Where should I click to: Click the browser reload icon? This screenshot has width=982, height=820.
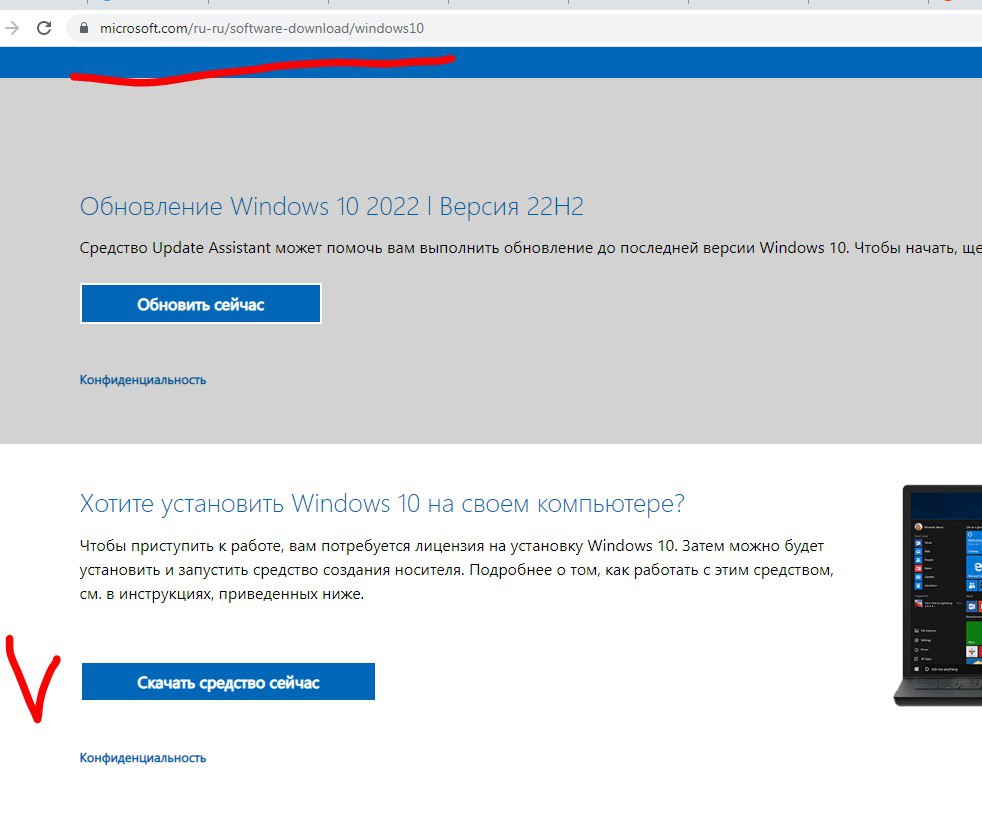tap(44, 28)
